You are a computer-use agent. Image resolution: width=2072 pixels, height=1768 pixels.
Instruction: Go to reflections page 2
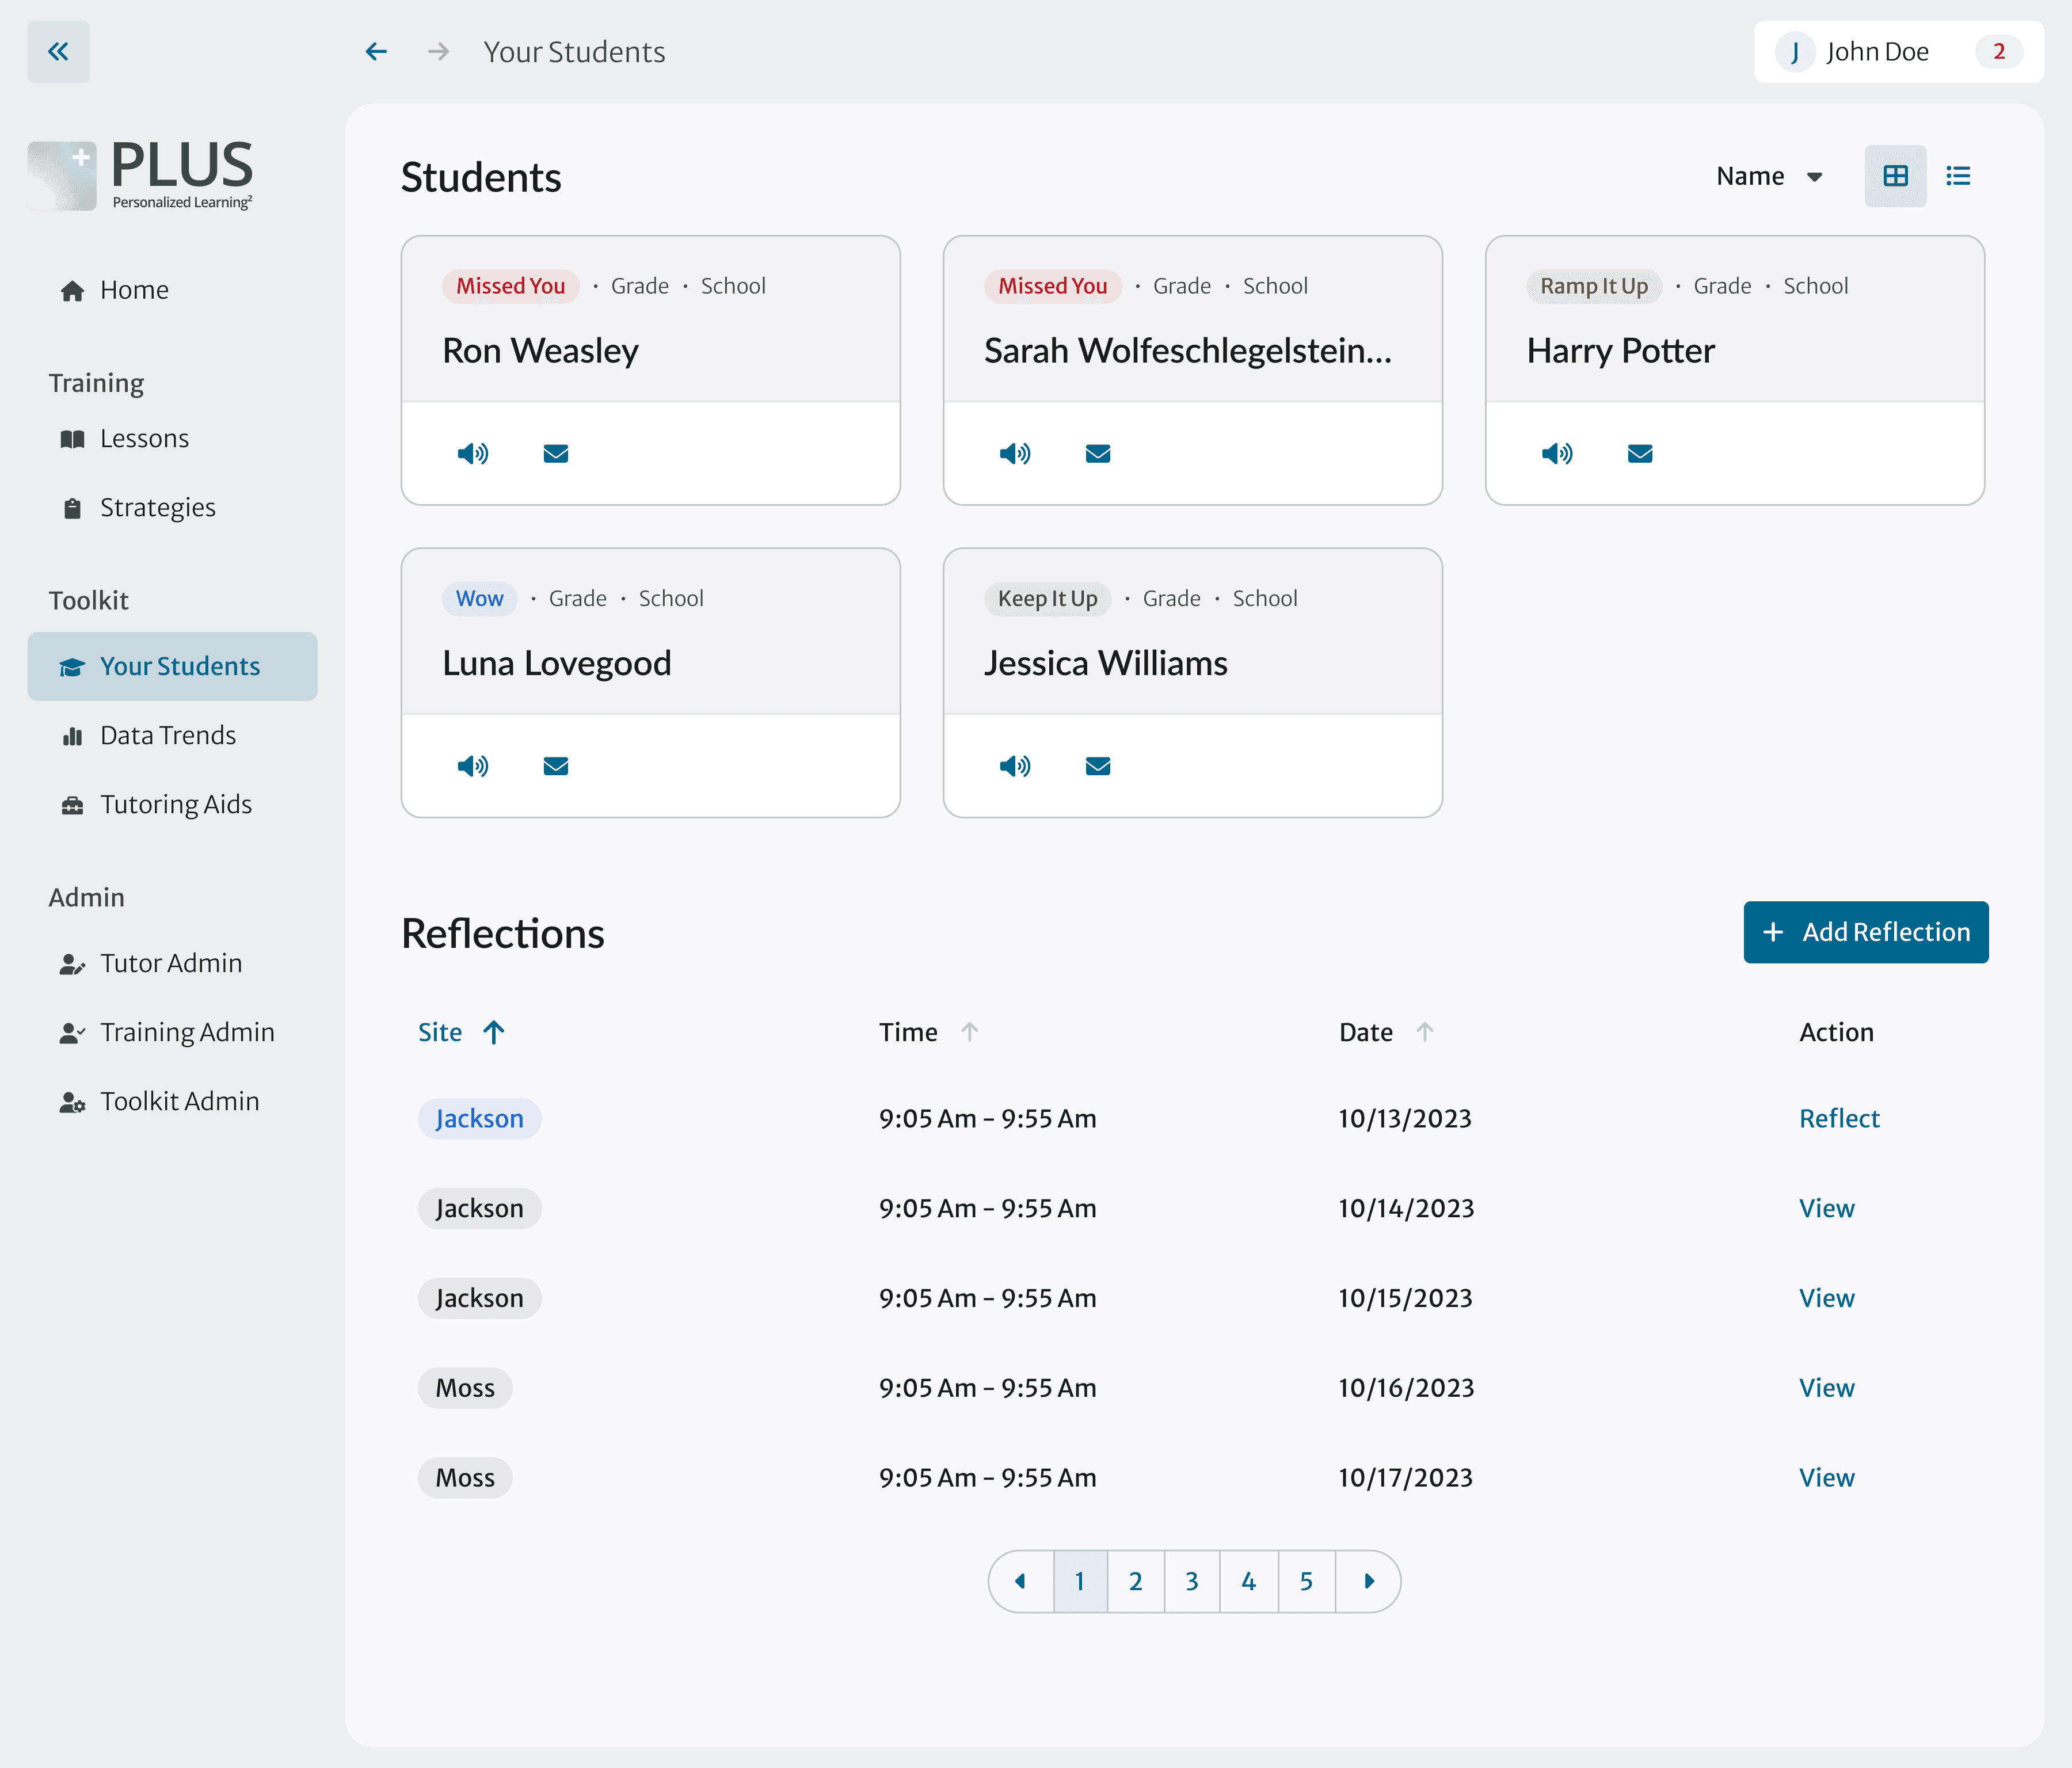coord(1136,1581)
